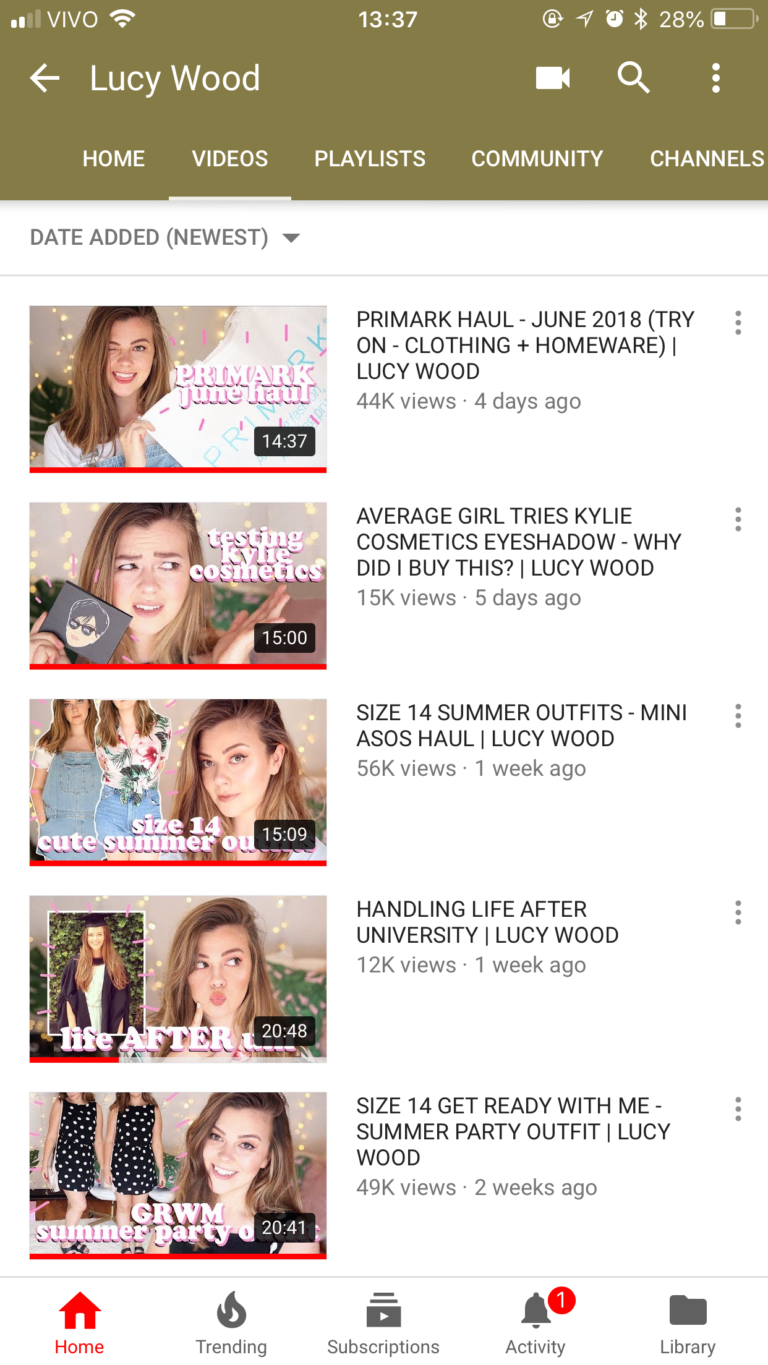Viewport: 768px width, 1365px height.
Task: Tap the Home icon in bottom bar
Action: point(79,1324)
